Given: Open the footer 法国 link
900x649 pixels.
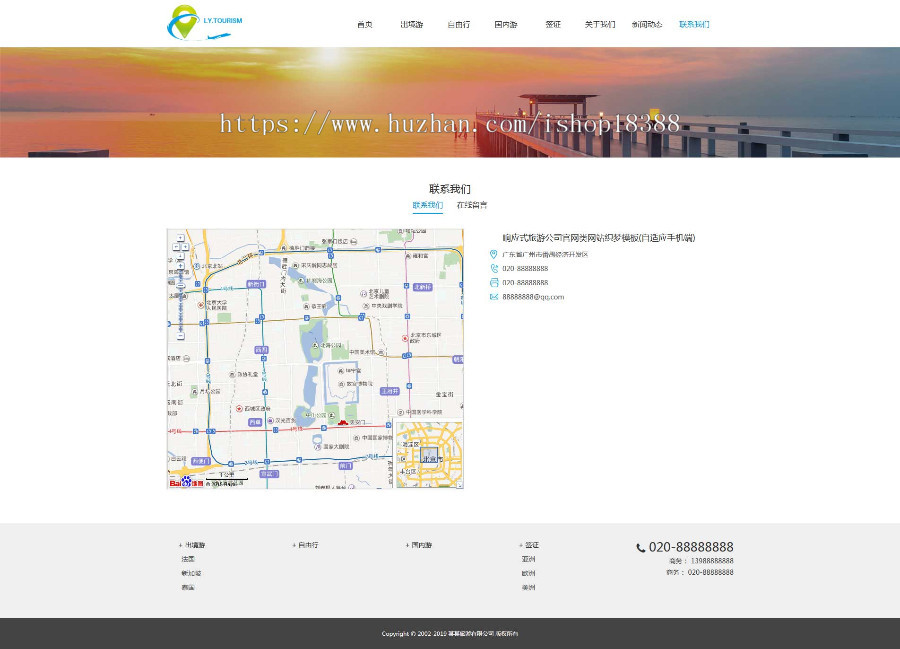Looking at the screenshot, I should click(x=188, y=559).
